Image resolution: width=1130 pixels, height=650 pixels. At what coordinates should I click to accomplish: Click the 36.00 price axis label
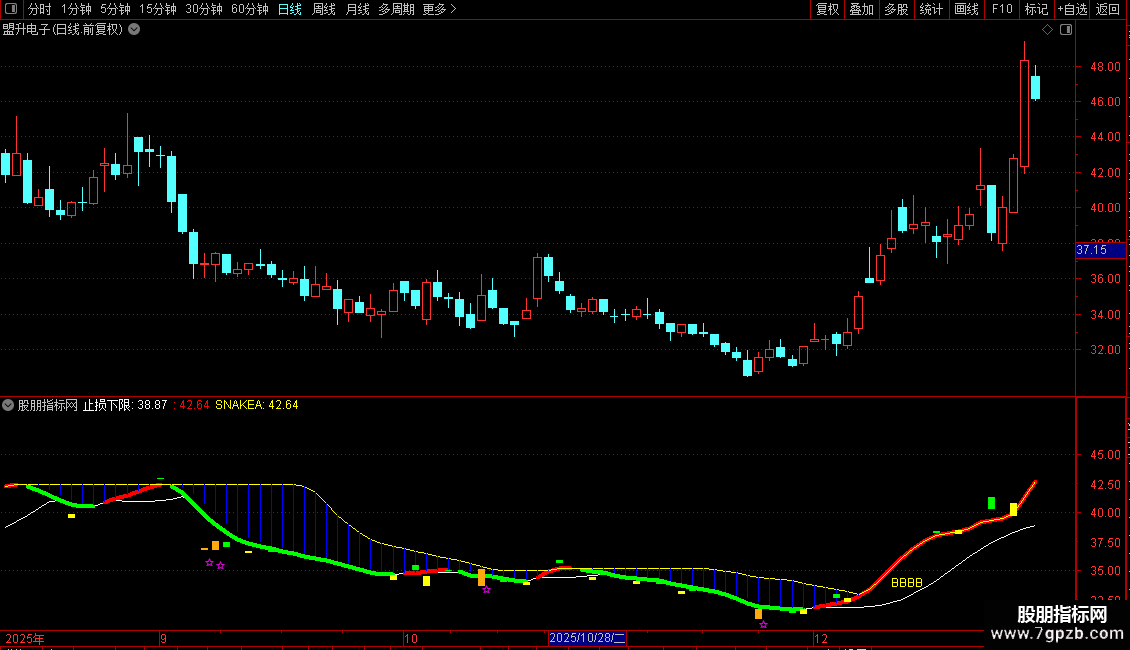click(1105, 279)
